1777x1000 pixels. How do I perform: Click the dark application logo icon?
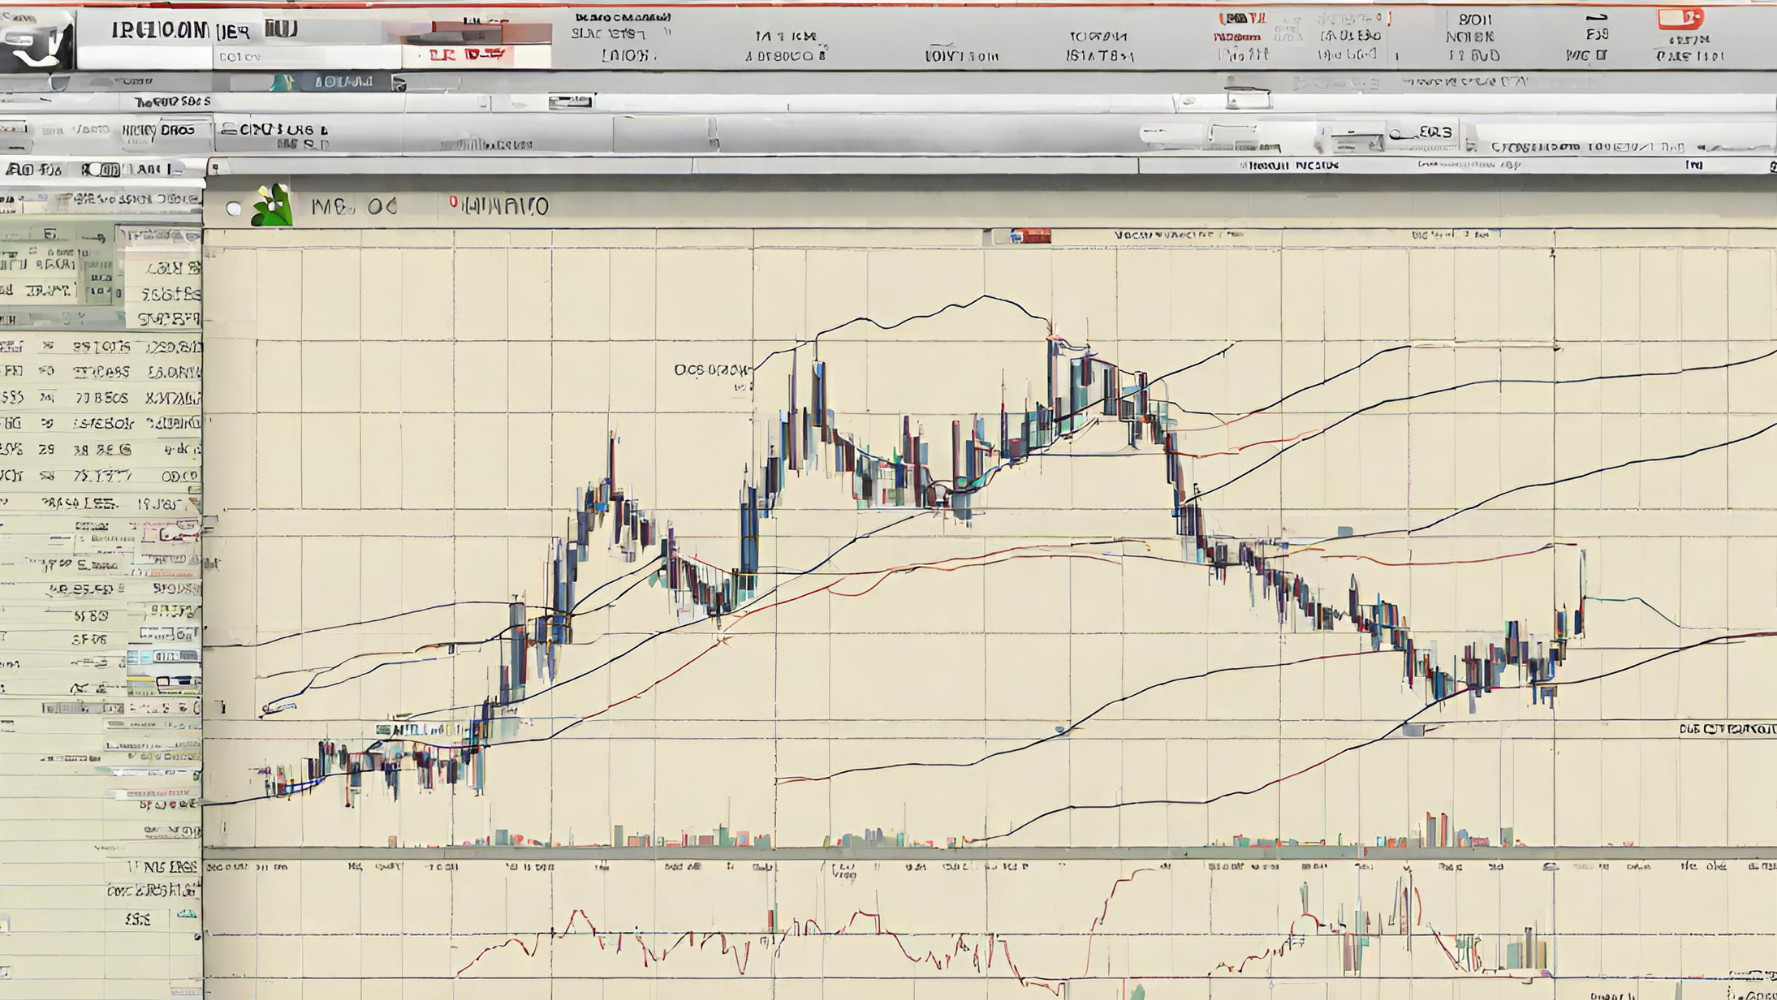point(37,41)
